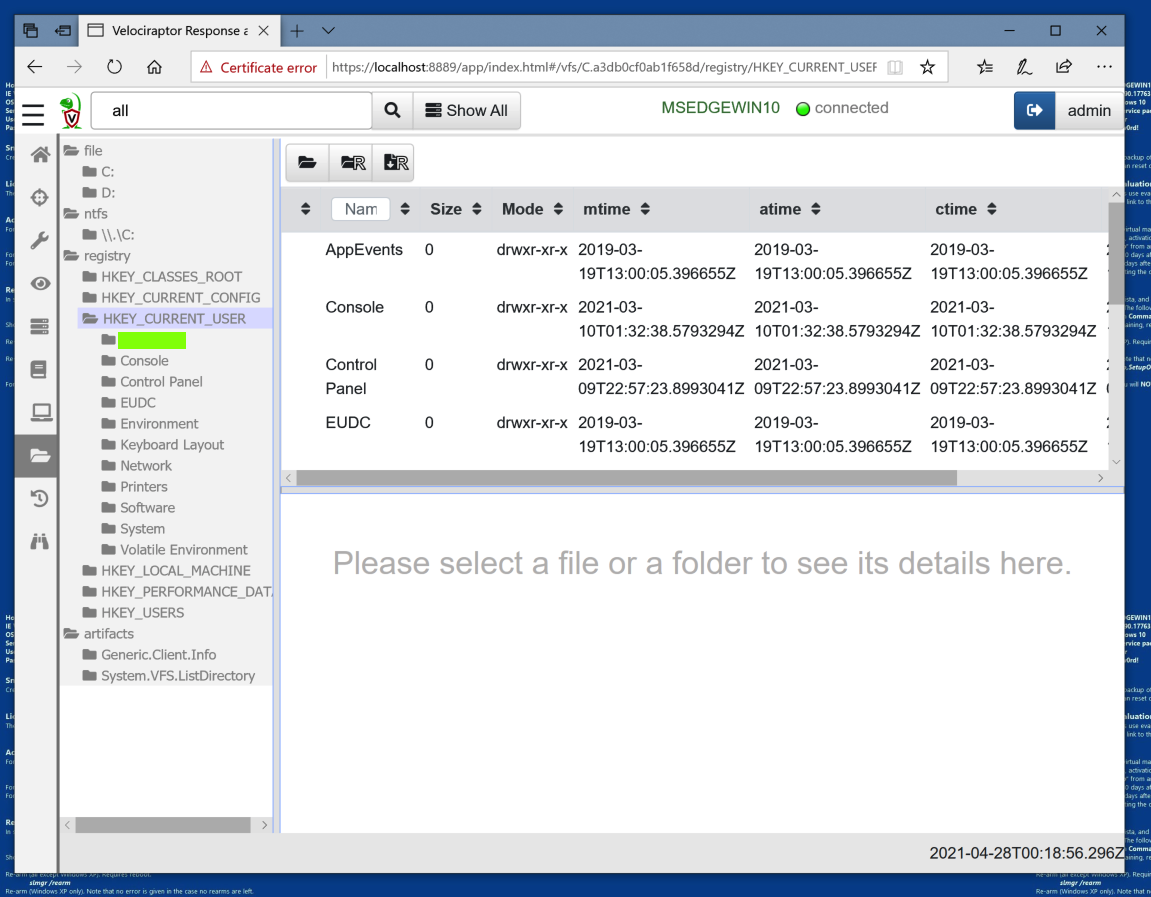Select AppEvents row in table

coord(694,261)
